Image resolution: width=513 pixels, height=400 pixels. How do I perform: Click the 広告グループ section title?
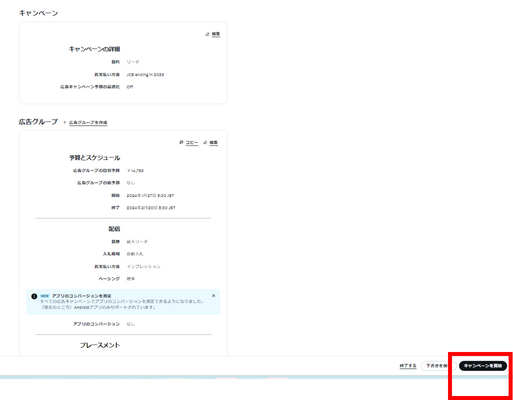[x=38, y=122]
